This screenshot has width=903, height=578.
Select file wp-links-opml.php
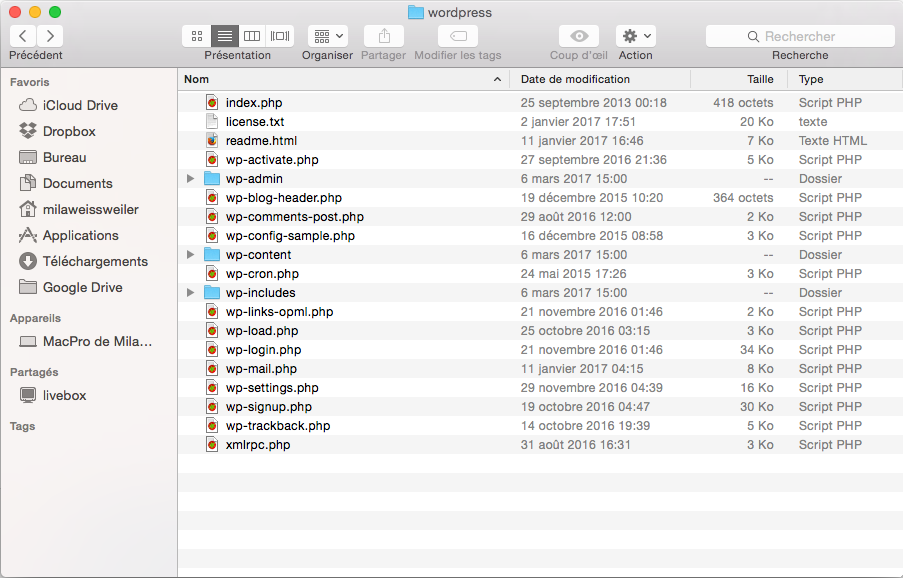279,311
